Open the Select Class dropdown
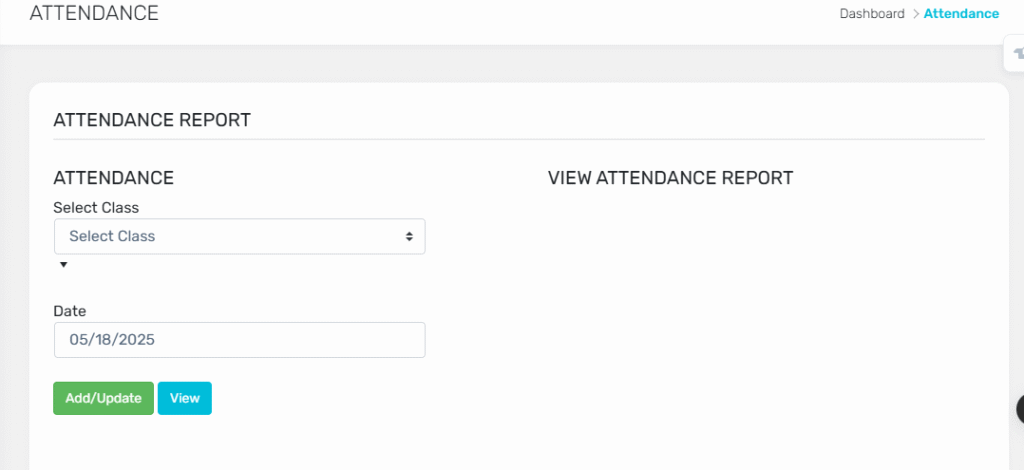Image resolution: width=1024 pixels, height=470 pixels. click(x=240, y=236)
